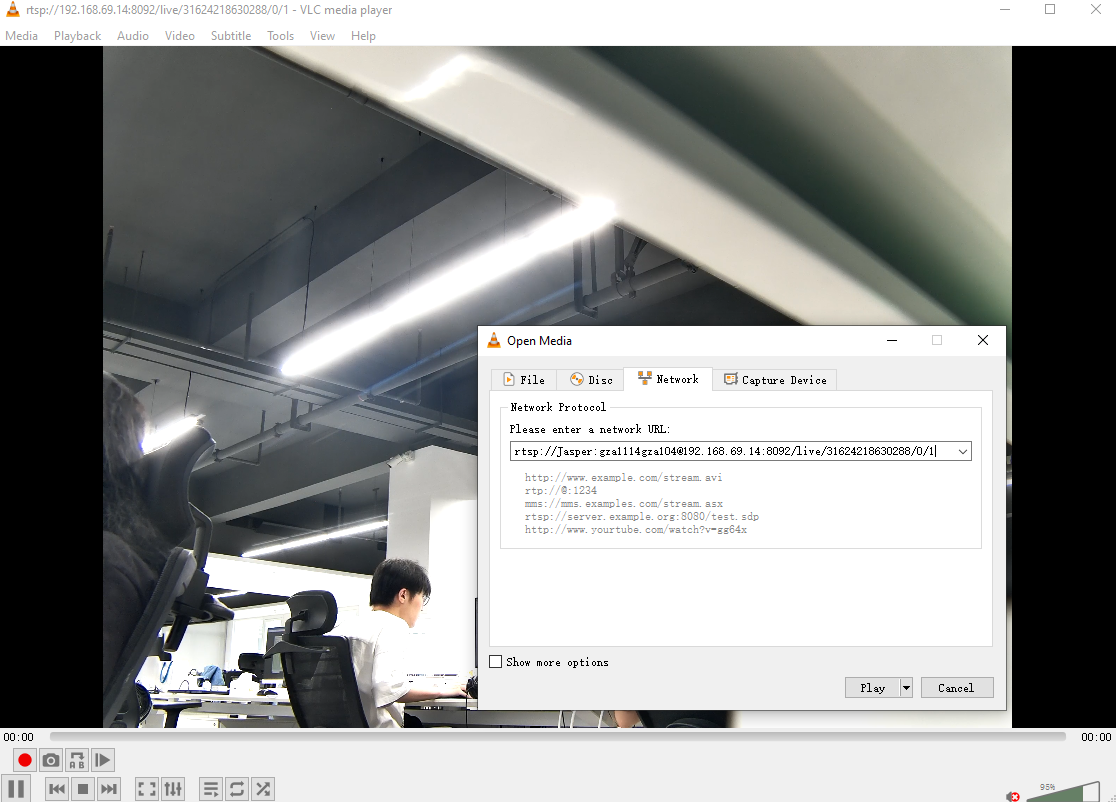Show the playlist view
The image size is (1116, 802).
pyautogui.click(x=211, y=788)
